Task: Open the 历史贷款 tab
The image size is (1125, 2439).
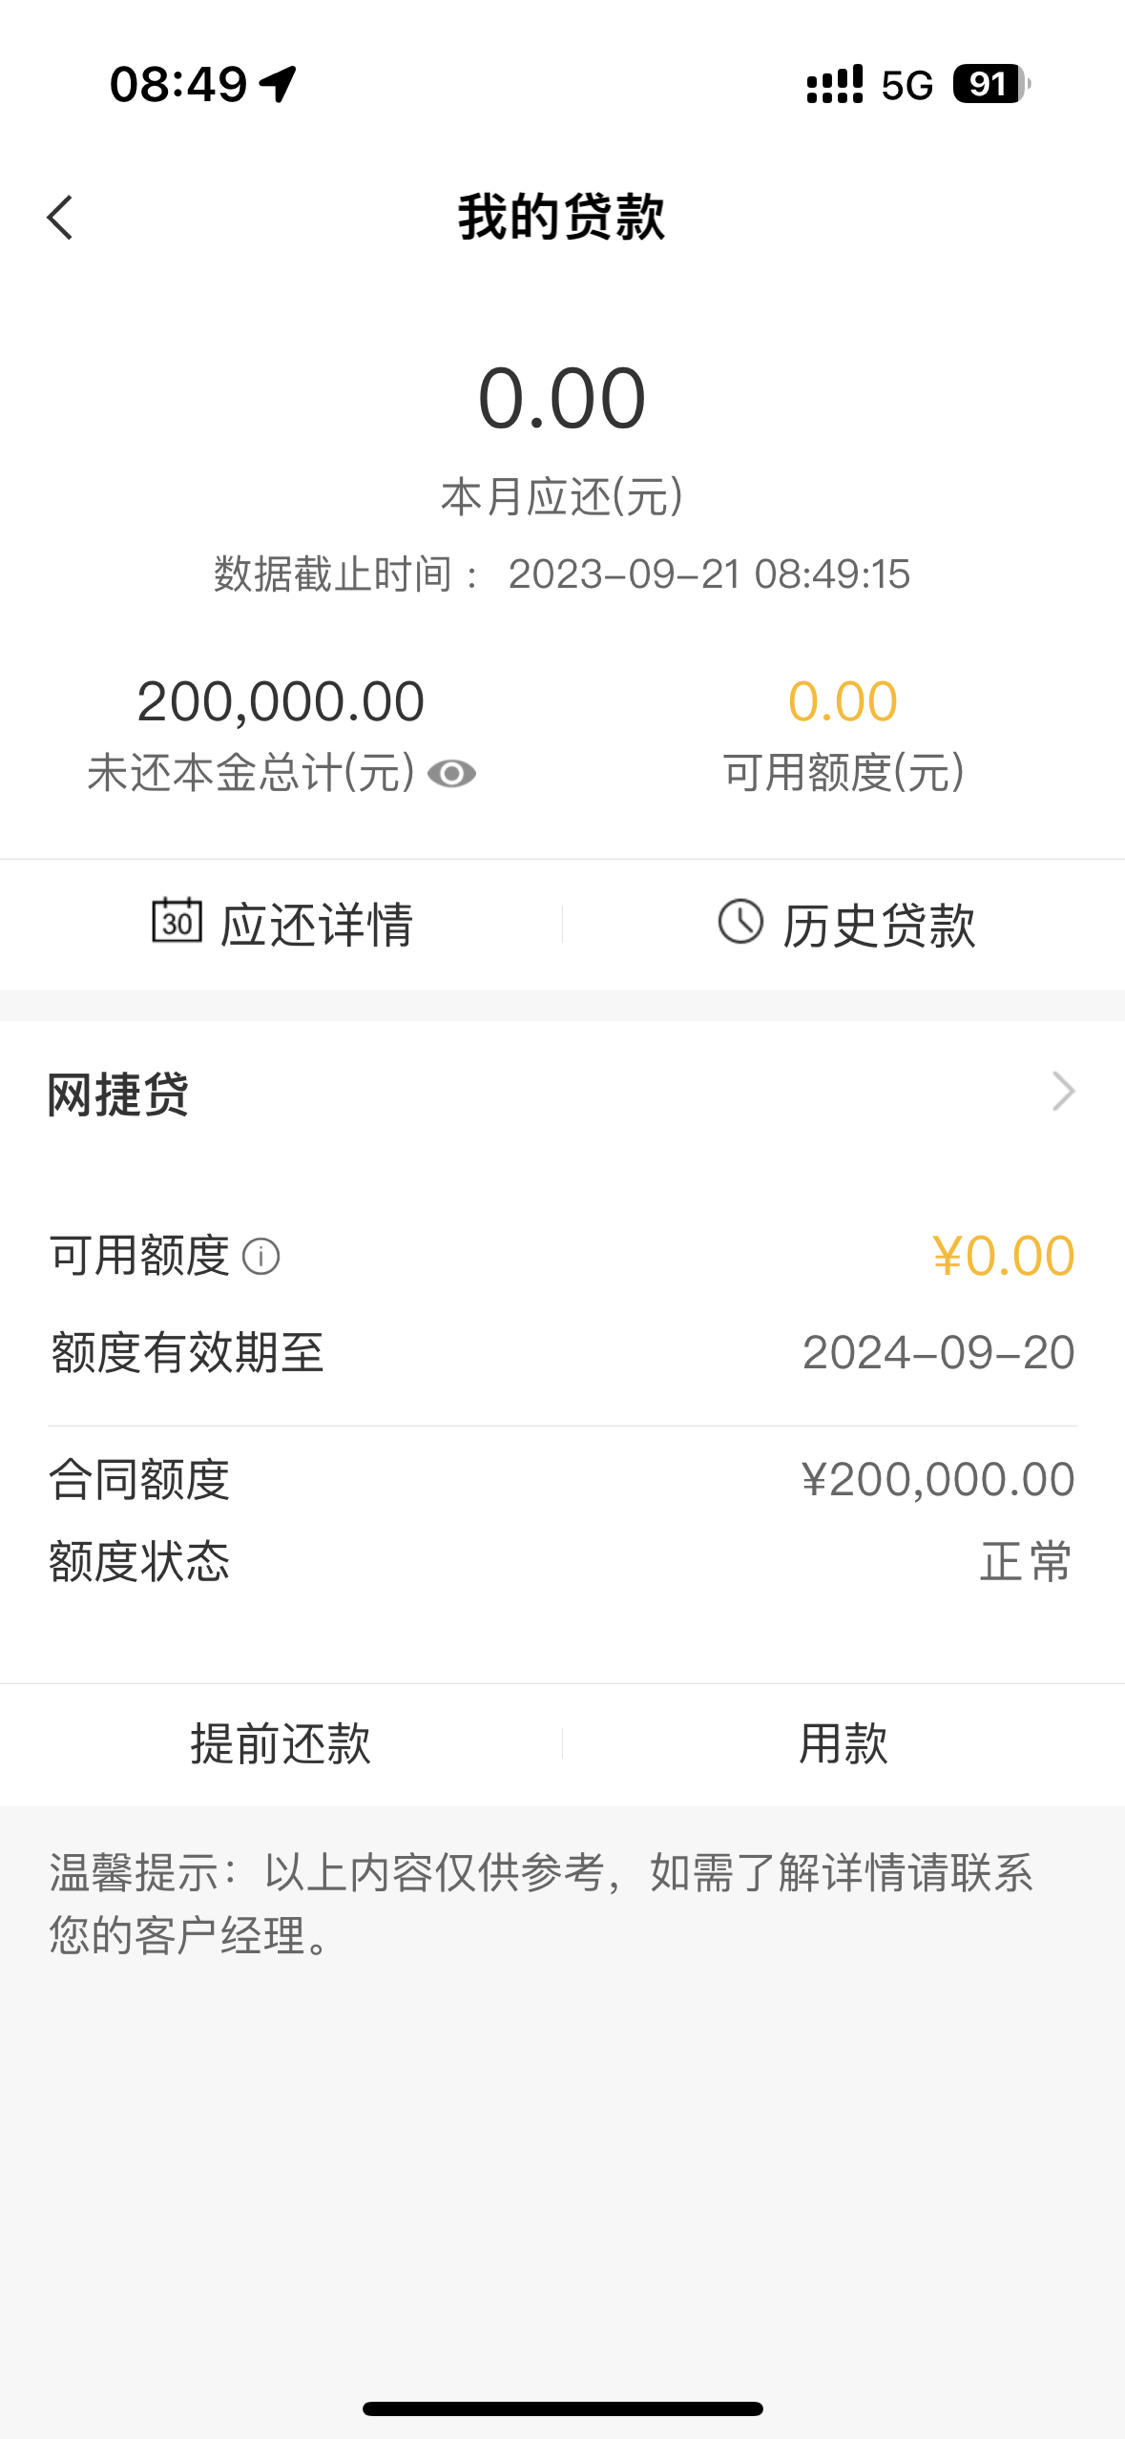Action: [844, 924]
